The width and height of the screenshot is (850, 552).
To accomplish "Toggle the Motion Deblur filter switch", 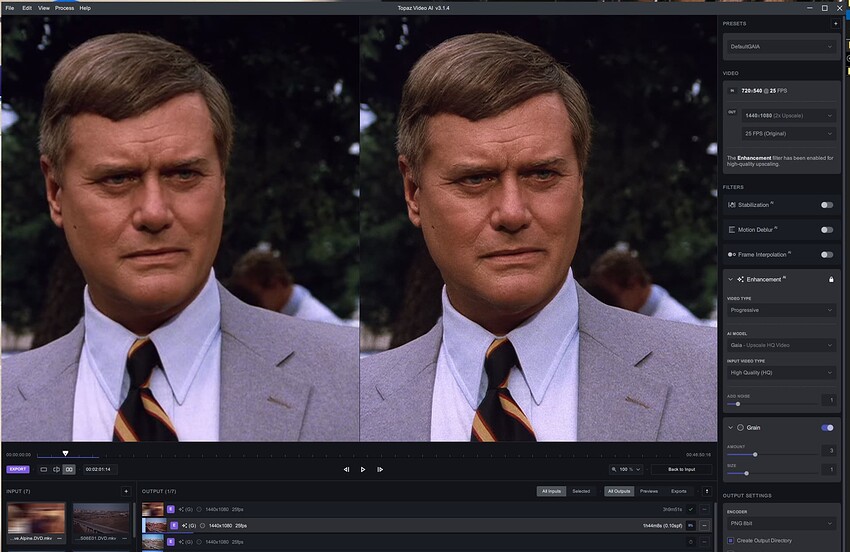I will coord(827,230).
